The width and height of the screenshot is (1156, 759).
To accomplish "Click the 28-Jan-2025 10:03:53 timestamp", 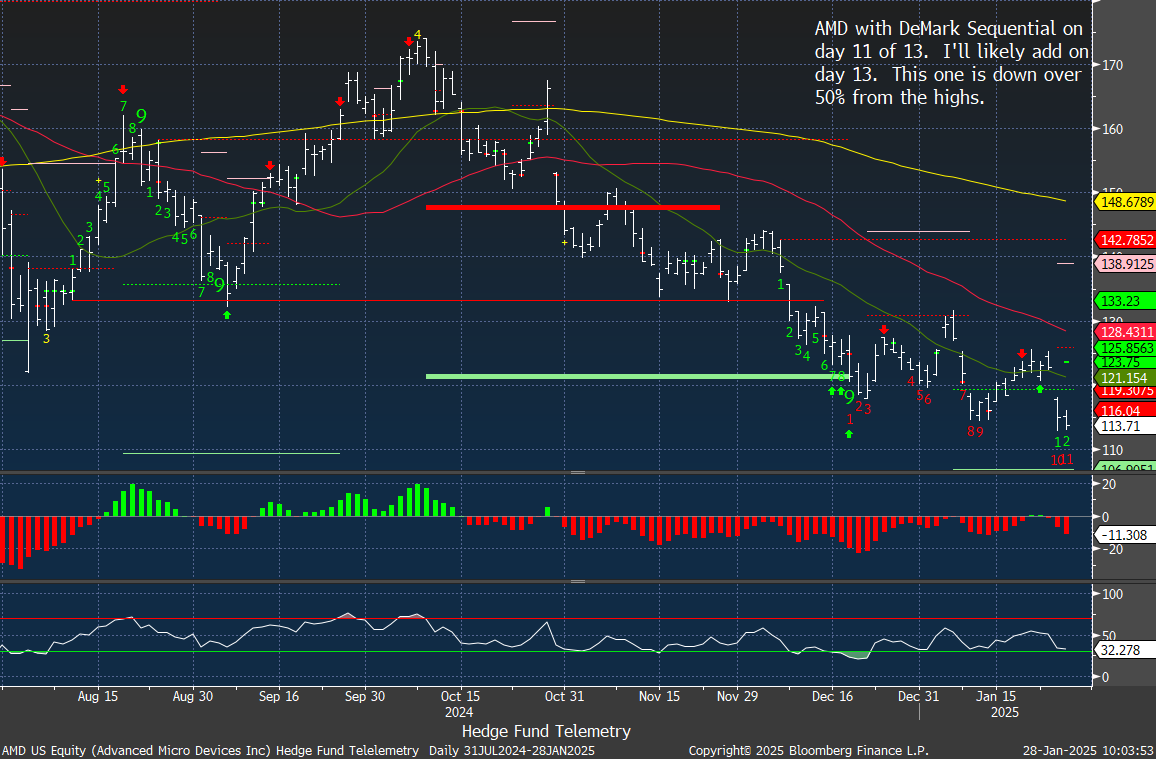I will [x=1087, y=751].
